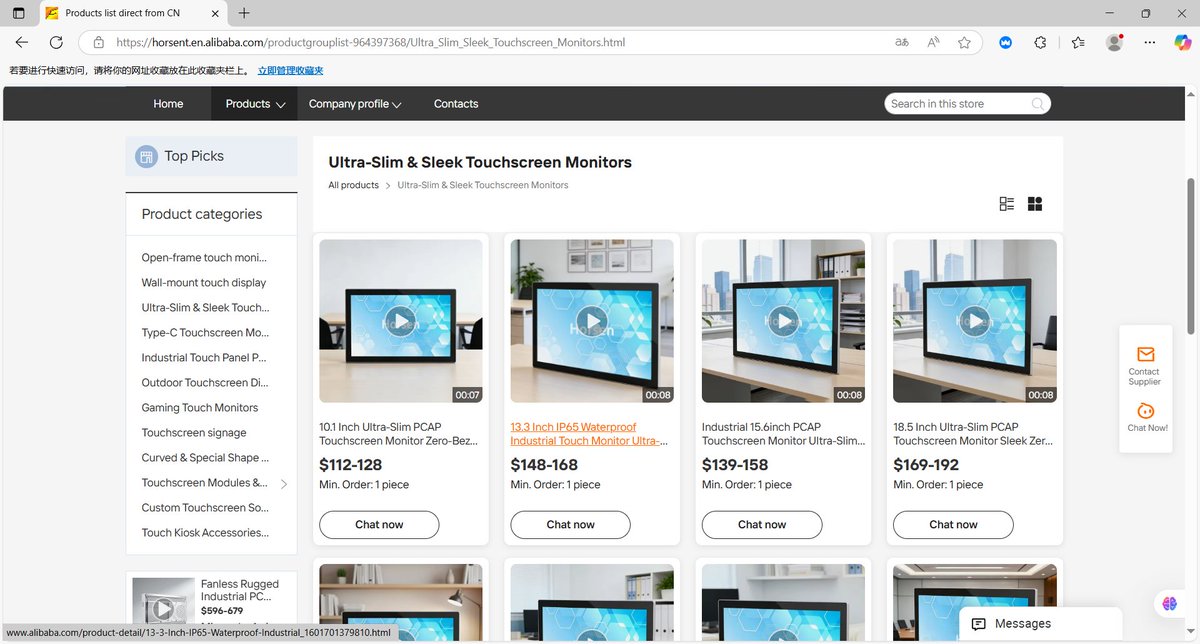Expand Touchscreen Modules submenu arrow
The width and height of the screenshot is (1200, 644).
pyautogui.click(x=283, y=484)
